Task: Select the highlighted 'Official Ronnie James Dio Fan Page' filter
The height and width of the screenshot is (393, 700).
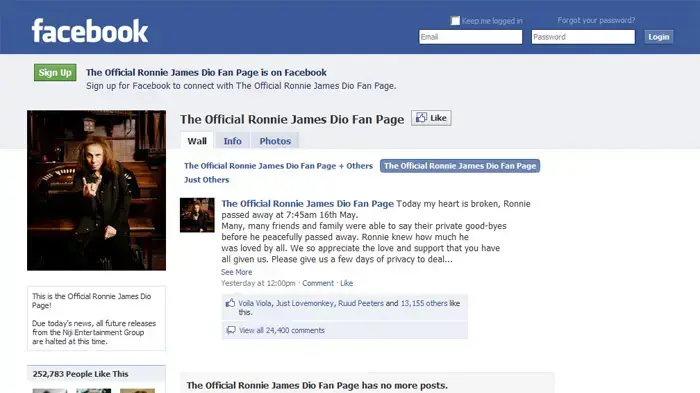Action: 460,166
